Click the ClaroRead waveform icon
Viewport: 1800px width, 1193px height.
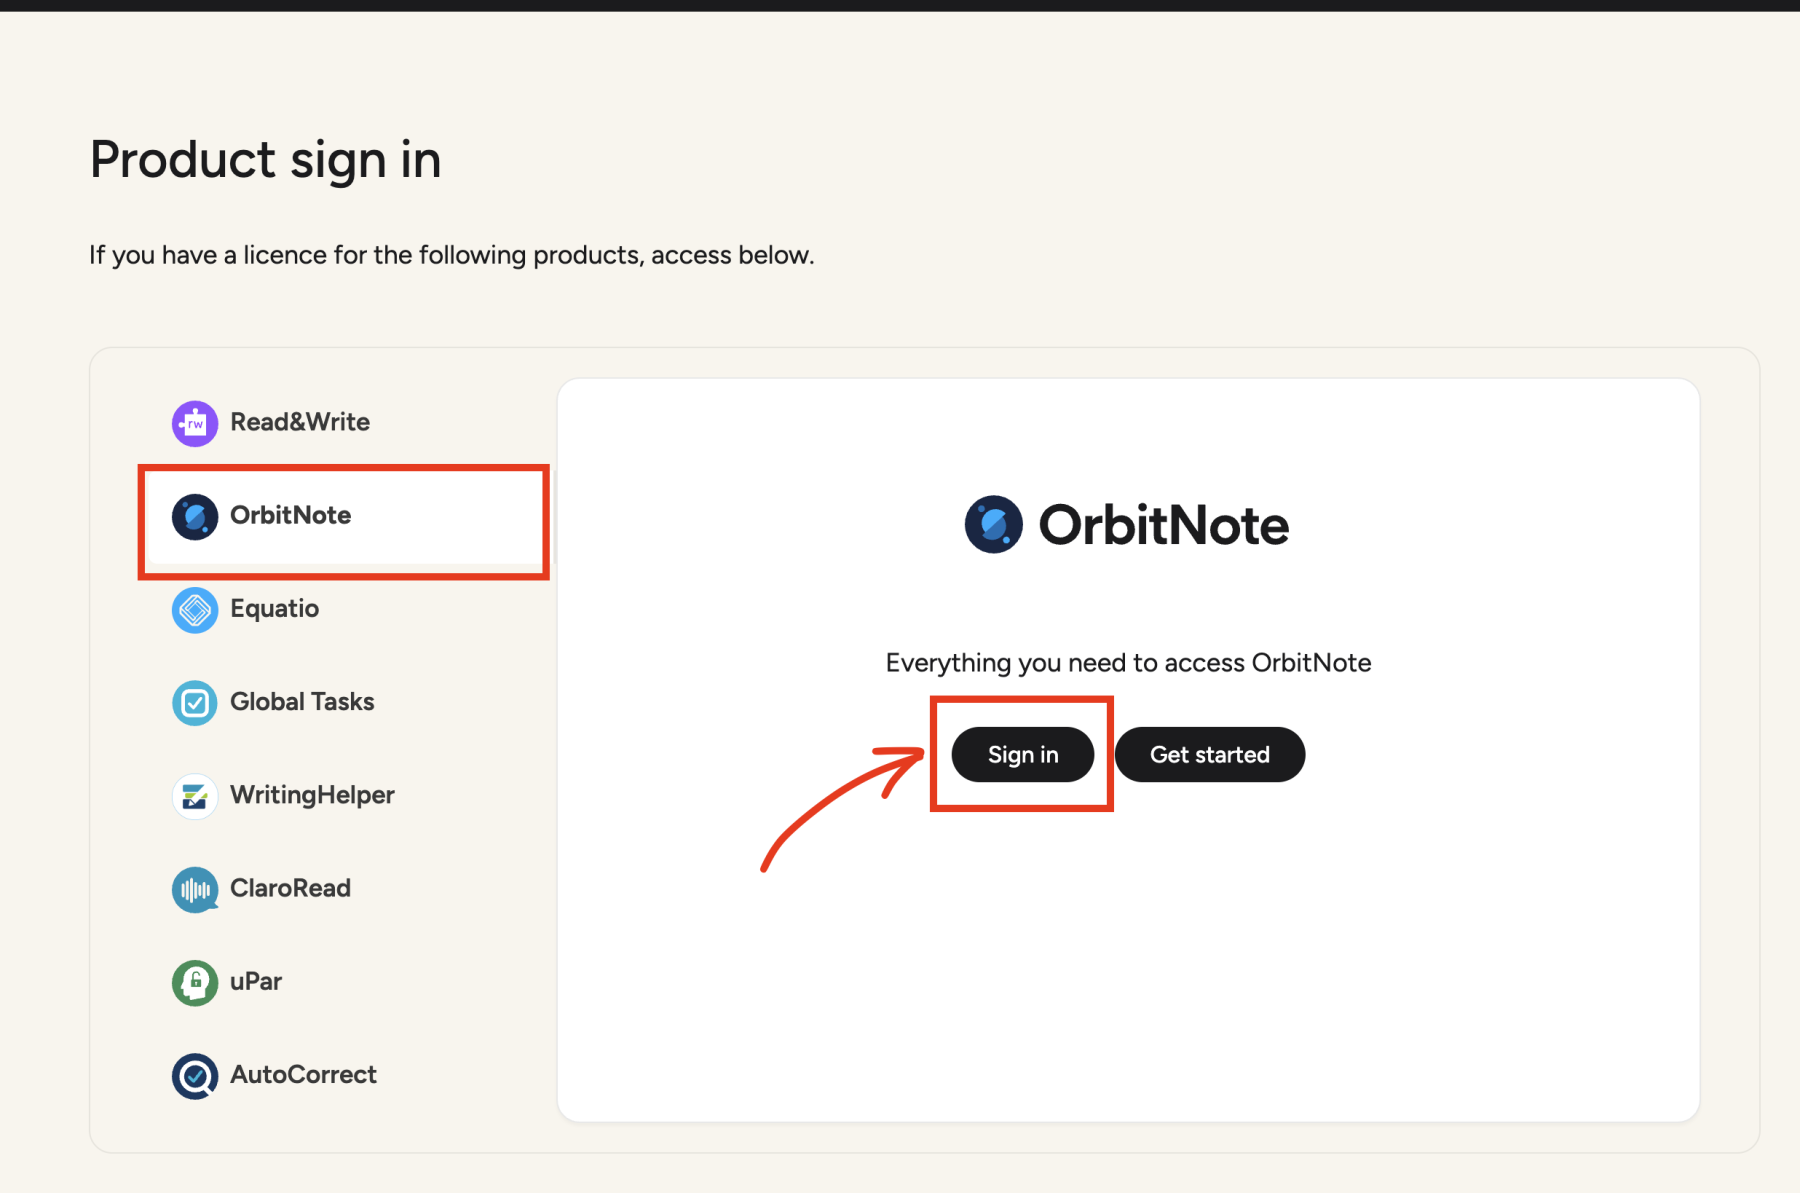coord(195,889)
